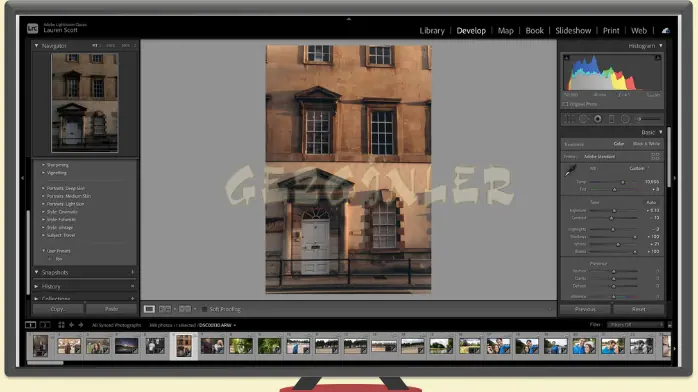Toggle the Original Photo checkbox
Viewport: 698px width, 392px height.
(565, 104)
